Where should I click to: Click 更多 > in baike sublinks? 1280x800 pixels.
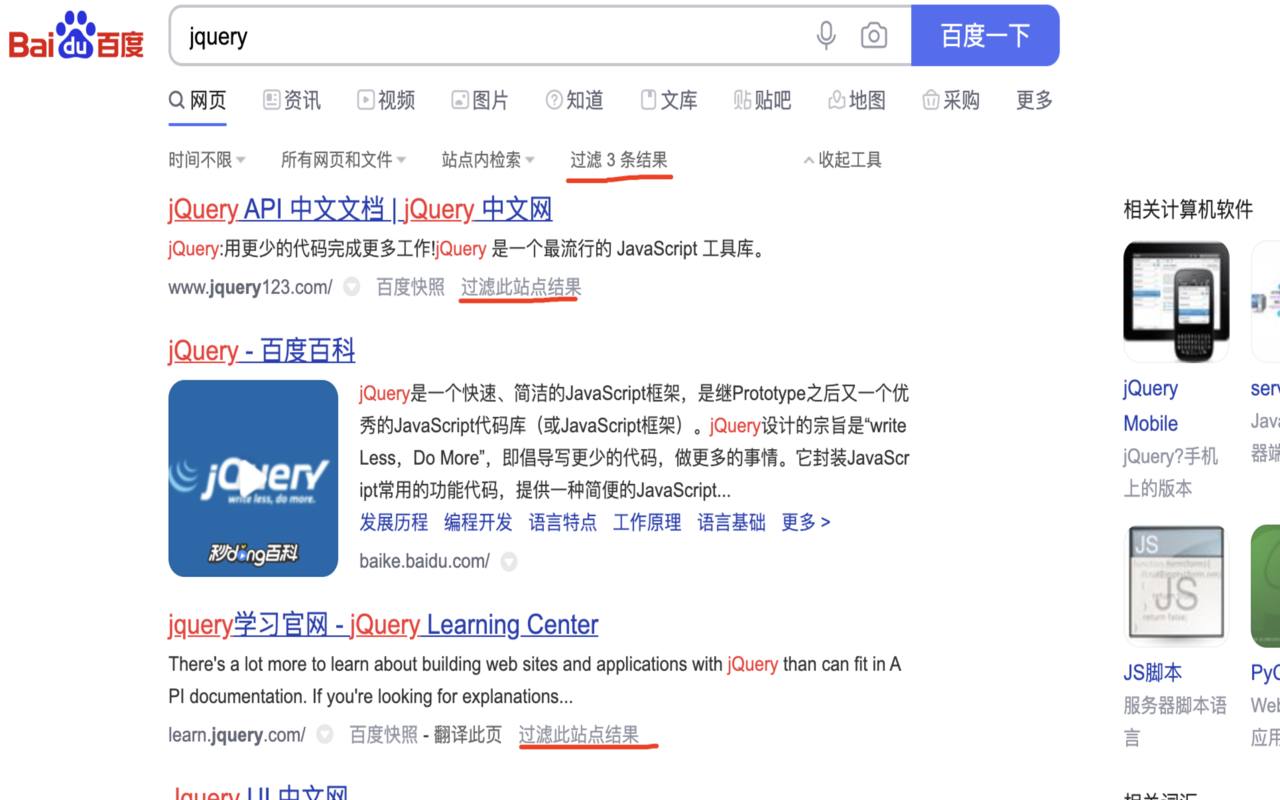pyautogui.click(x=806, y=522)
